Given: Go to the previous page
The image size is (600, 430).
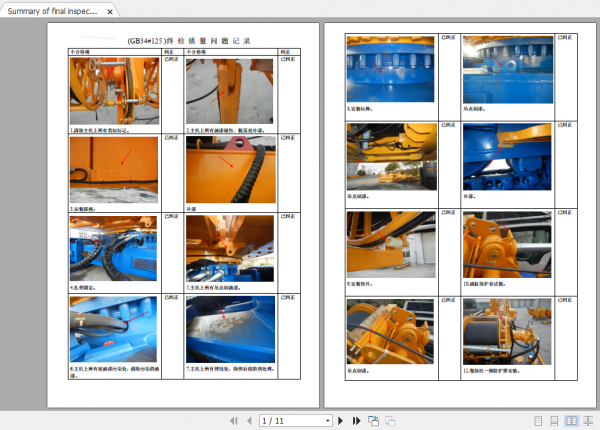Looking at the screenshot, I should click(249, 421).
